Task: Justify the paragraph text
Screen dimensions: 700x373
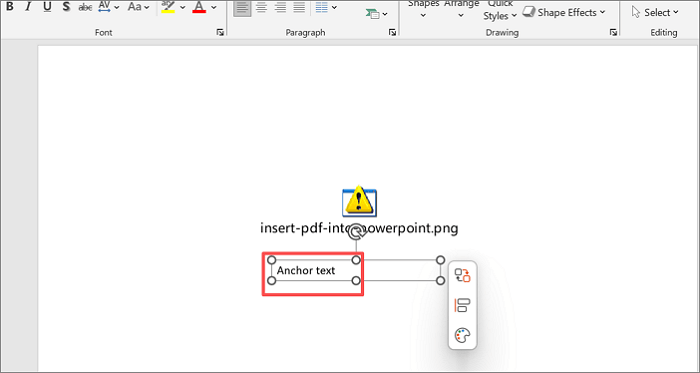Action: (300, 7)
